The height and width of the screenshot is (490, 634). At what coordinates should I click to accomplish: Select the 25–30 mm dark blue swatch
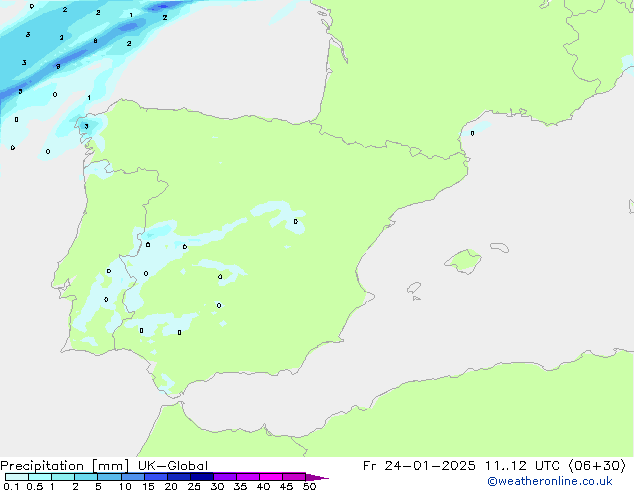[x=202, y=477]
